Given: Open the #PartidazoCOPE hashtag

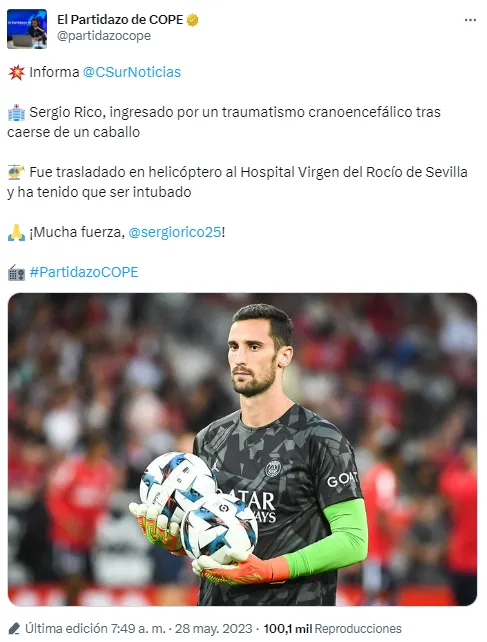Looking at the screenshot, I should 84,272.
